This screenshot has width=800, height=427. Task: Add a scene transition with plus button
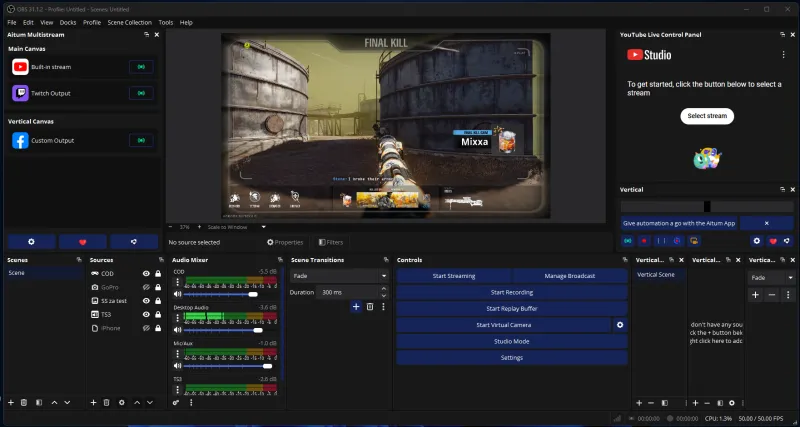[356, 306]
